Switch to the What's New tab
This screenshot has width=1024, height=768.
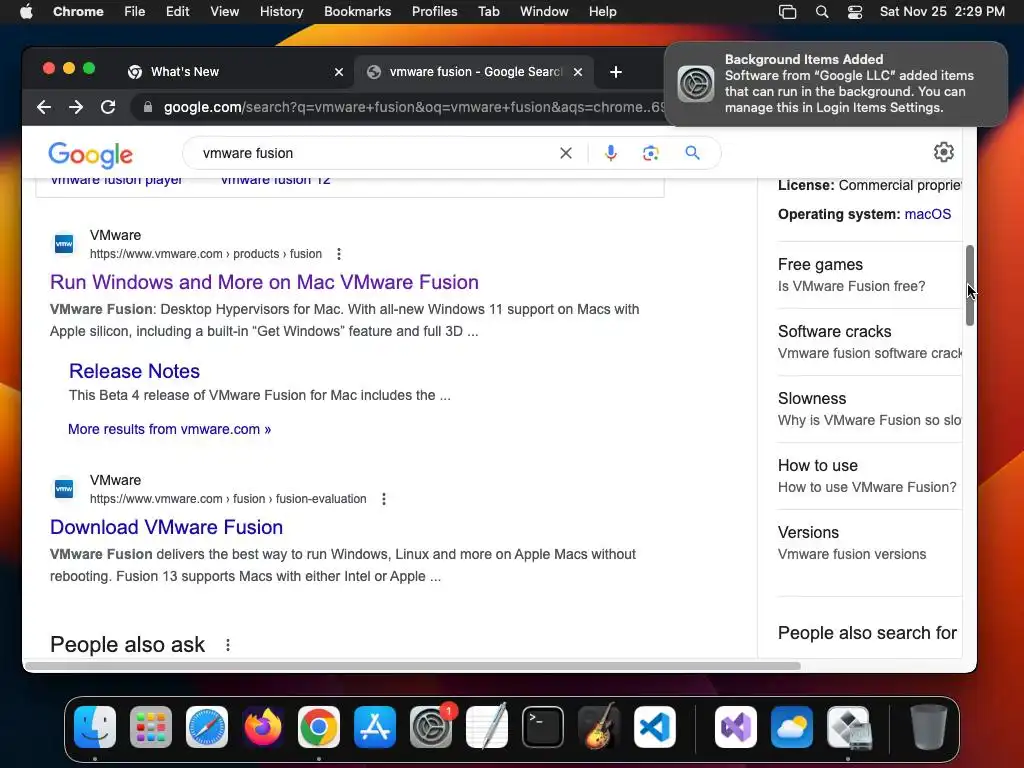click(235, 72)
